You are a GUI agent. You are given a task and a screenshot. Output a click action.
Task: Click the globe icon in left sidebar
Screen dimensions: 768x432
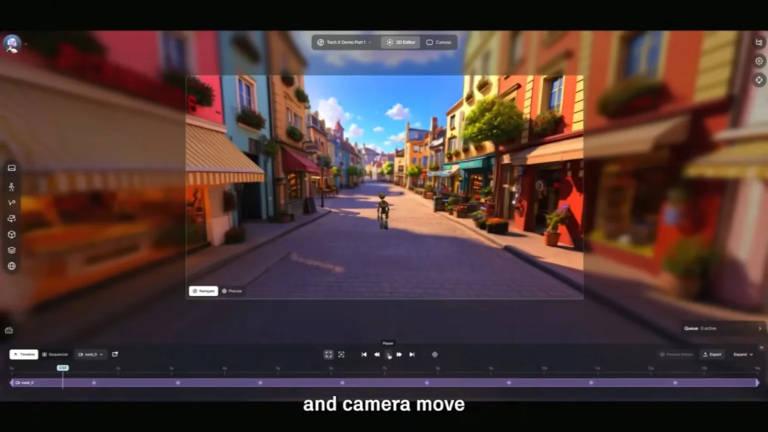tap(12, 266)
